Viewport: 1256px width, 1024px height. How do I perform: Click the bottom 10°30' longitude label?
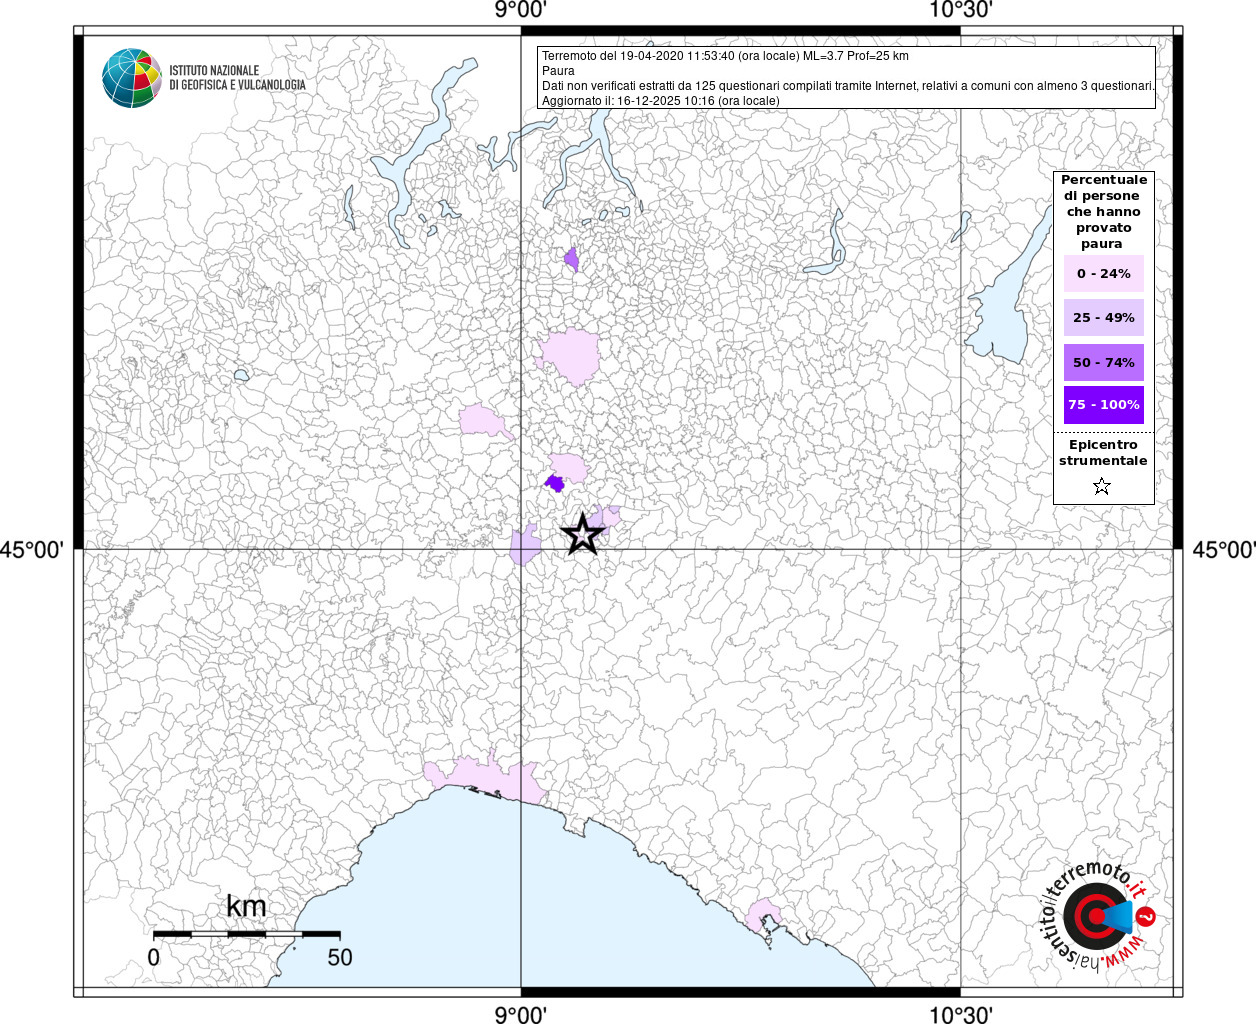pyautogui.click(x=960, y=1015)
